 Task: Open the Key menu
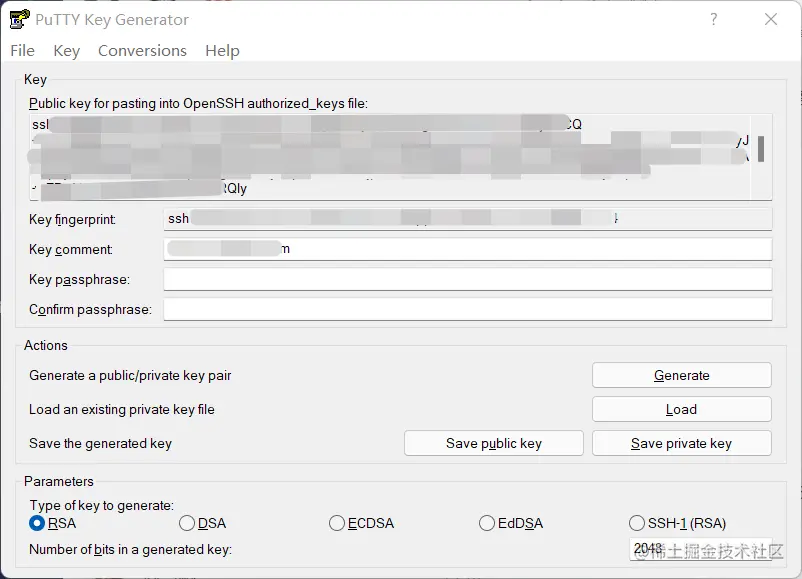coord(66,51)
